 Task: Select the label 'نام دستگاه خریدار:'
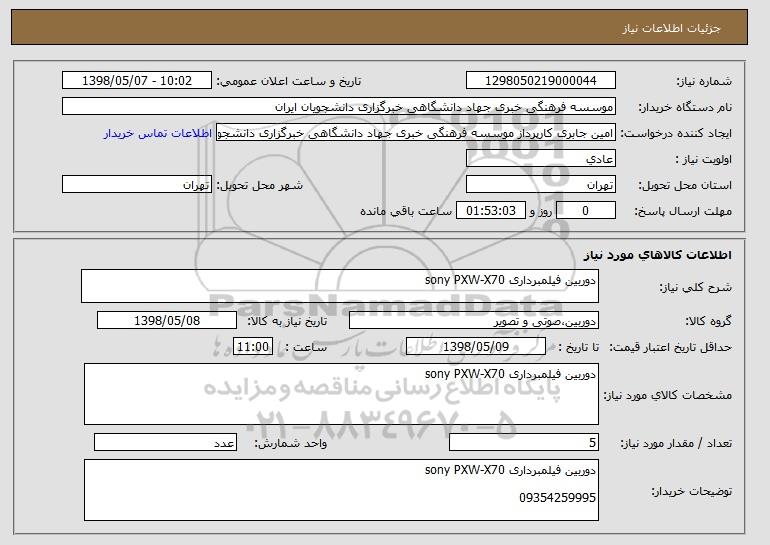(x=685, y=107)
